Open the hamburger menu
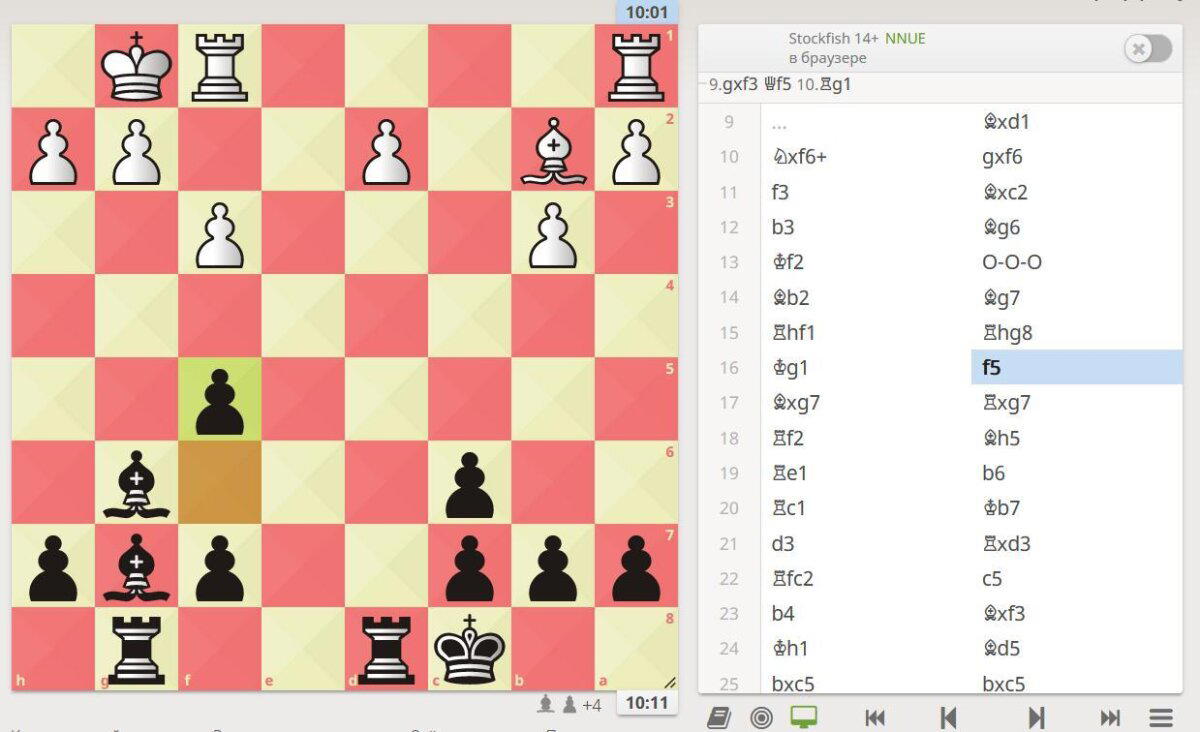This screenshot has height=732, width=1200. coord(1161,717)
